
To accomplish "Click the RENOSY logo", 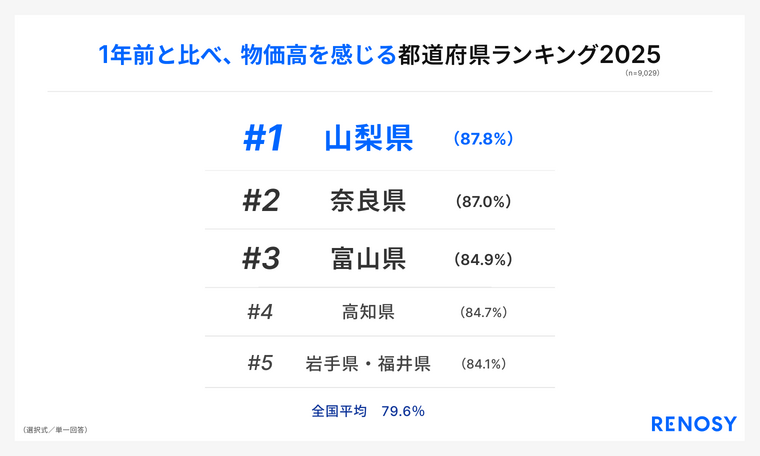I will click(693, 424).
